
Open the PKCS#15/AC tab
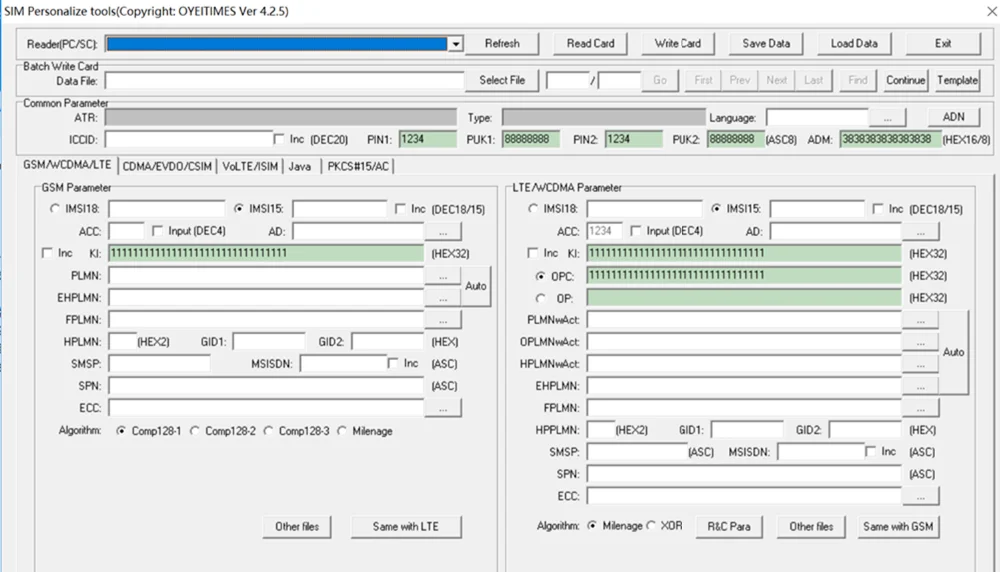click(x=358, y=166)
